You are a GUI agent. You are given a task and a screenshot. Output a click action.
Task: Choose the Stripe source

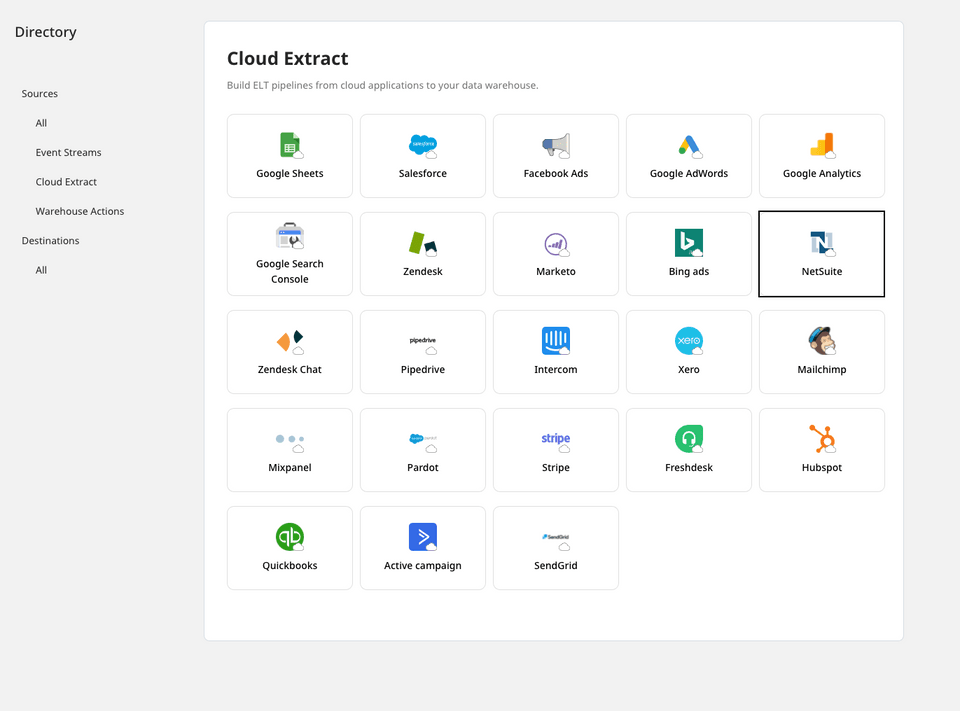coord(555,450)
